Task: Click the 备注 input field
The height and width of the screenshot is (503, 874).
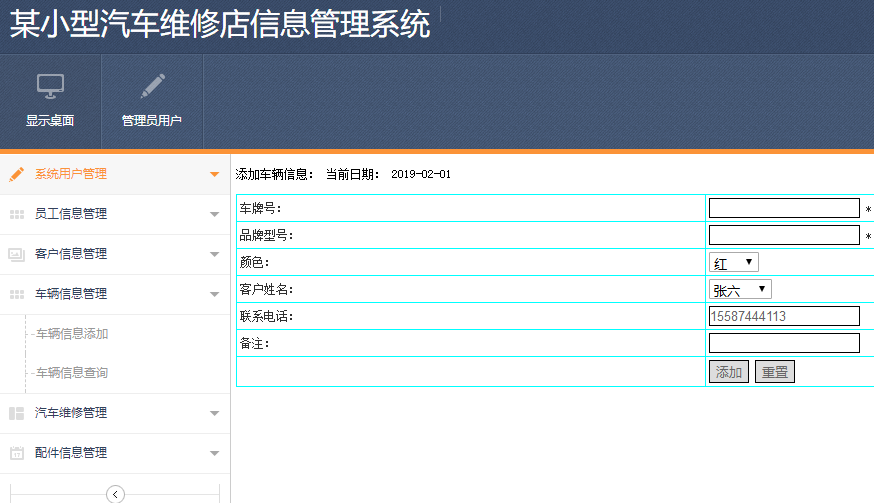Action: click(x=783, y=343)
